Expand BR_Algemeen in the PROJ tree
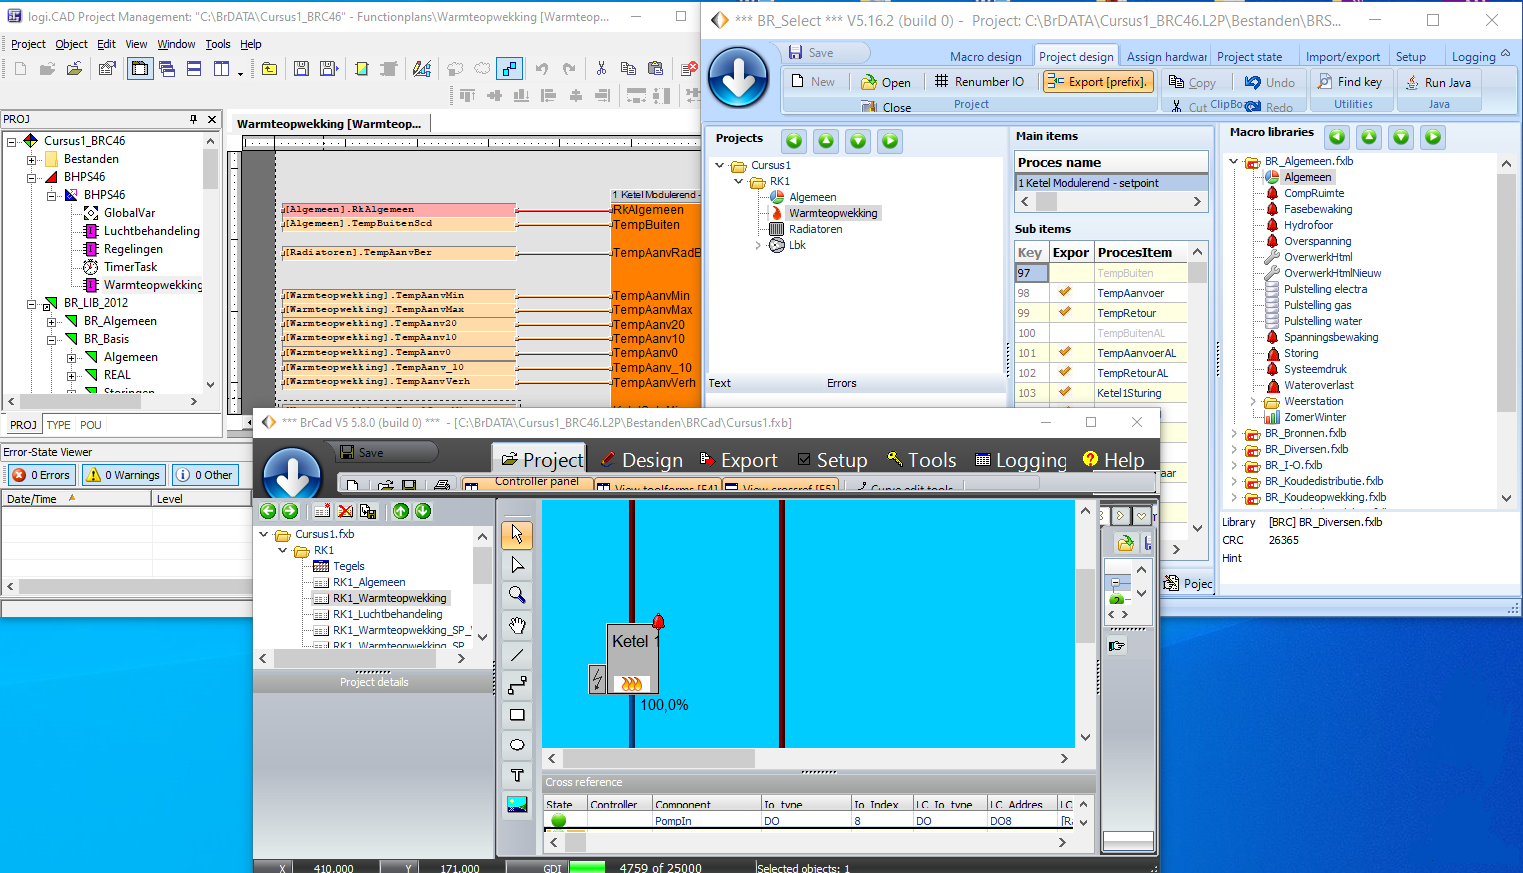Screen dimensions: 1523x873 click(x=52, y=321)
